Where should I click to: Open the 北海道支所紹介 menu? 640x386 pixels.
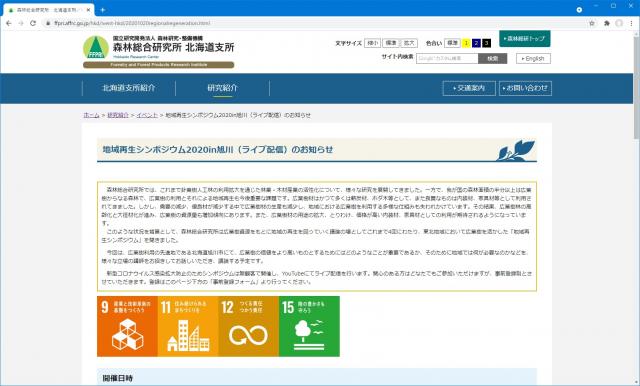pyautogui.click(x=129, y=88)
